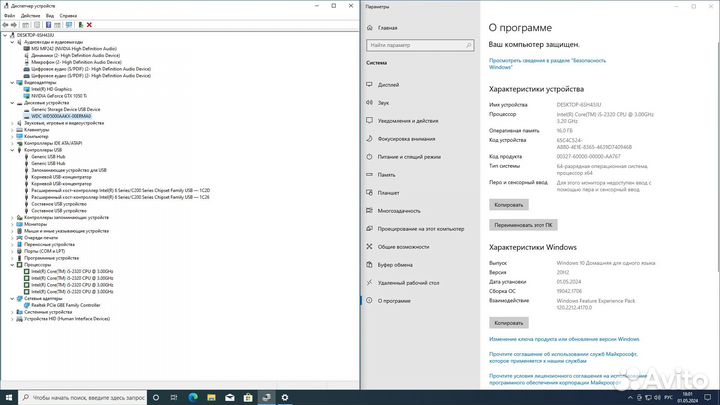The image size is (720, 405).
Task: Collapse the Видеоадаптеры category
Action: 12,83
